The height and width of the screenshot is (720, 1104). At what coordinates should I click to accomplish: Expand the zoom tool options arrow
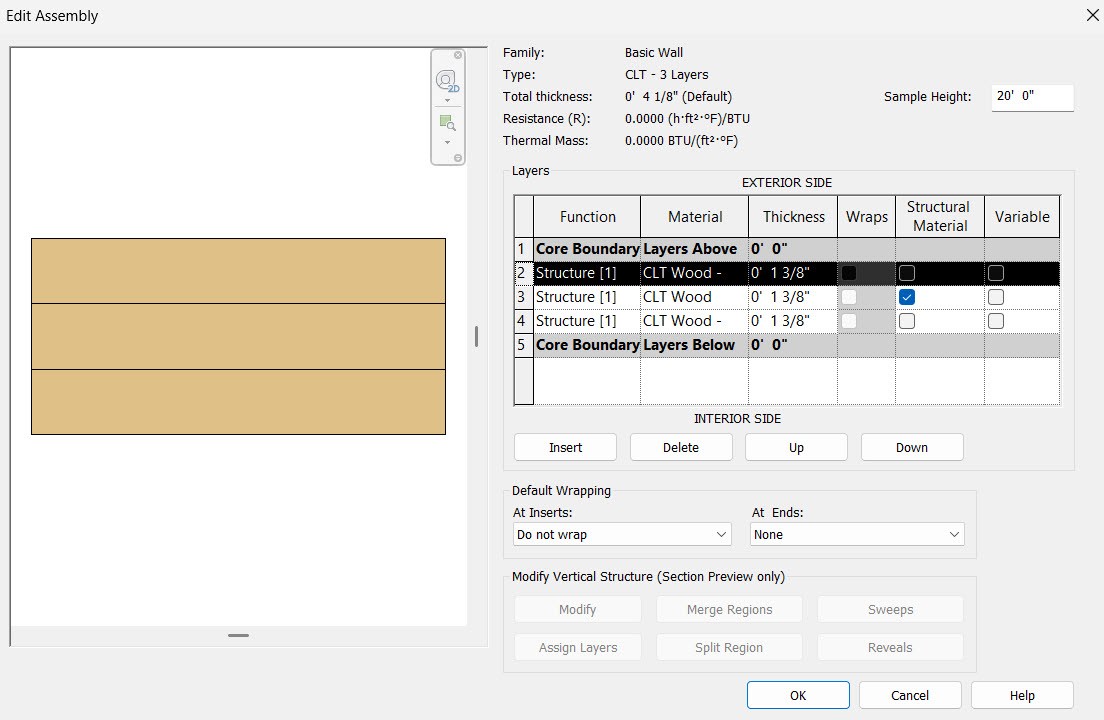pyautogui.click(x=447, y=141)
